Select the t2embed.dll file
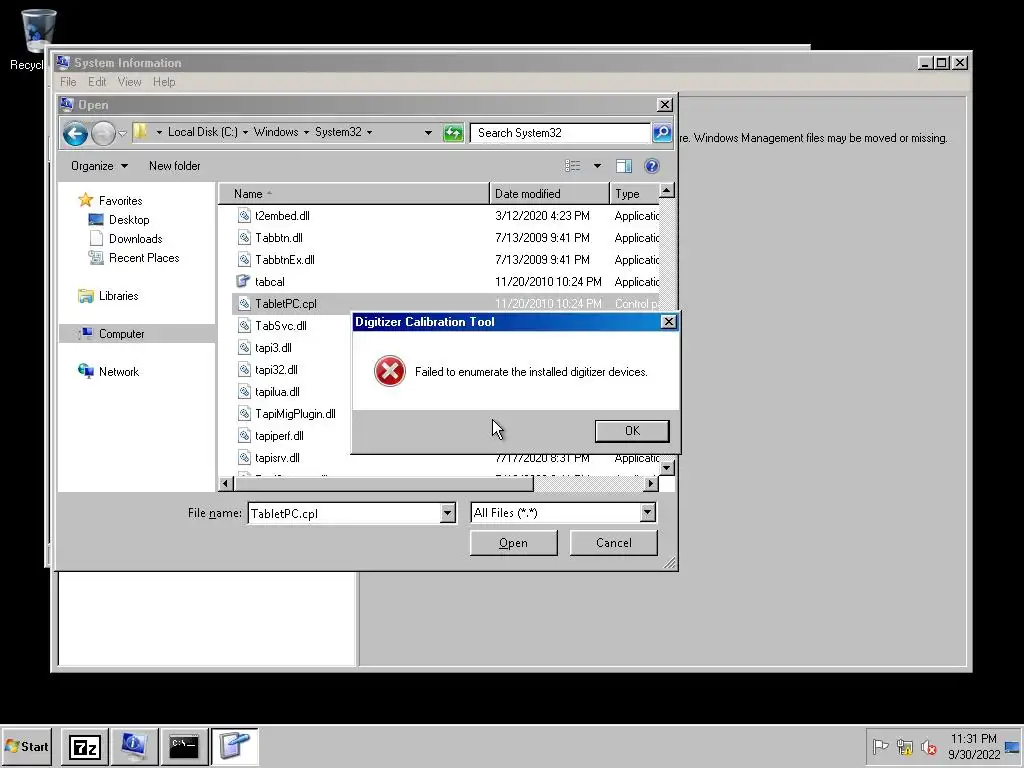 [282, 216]
